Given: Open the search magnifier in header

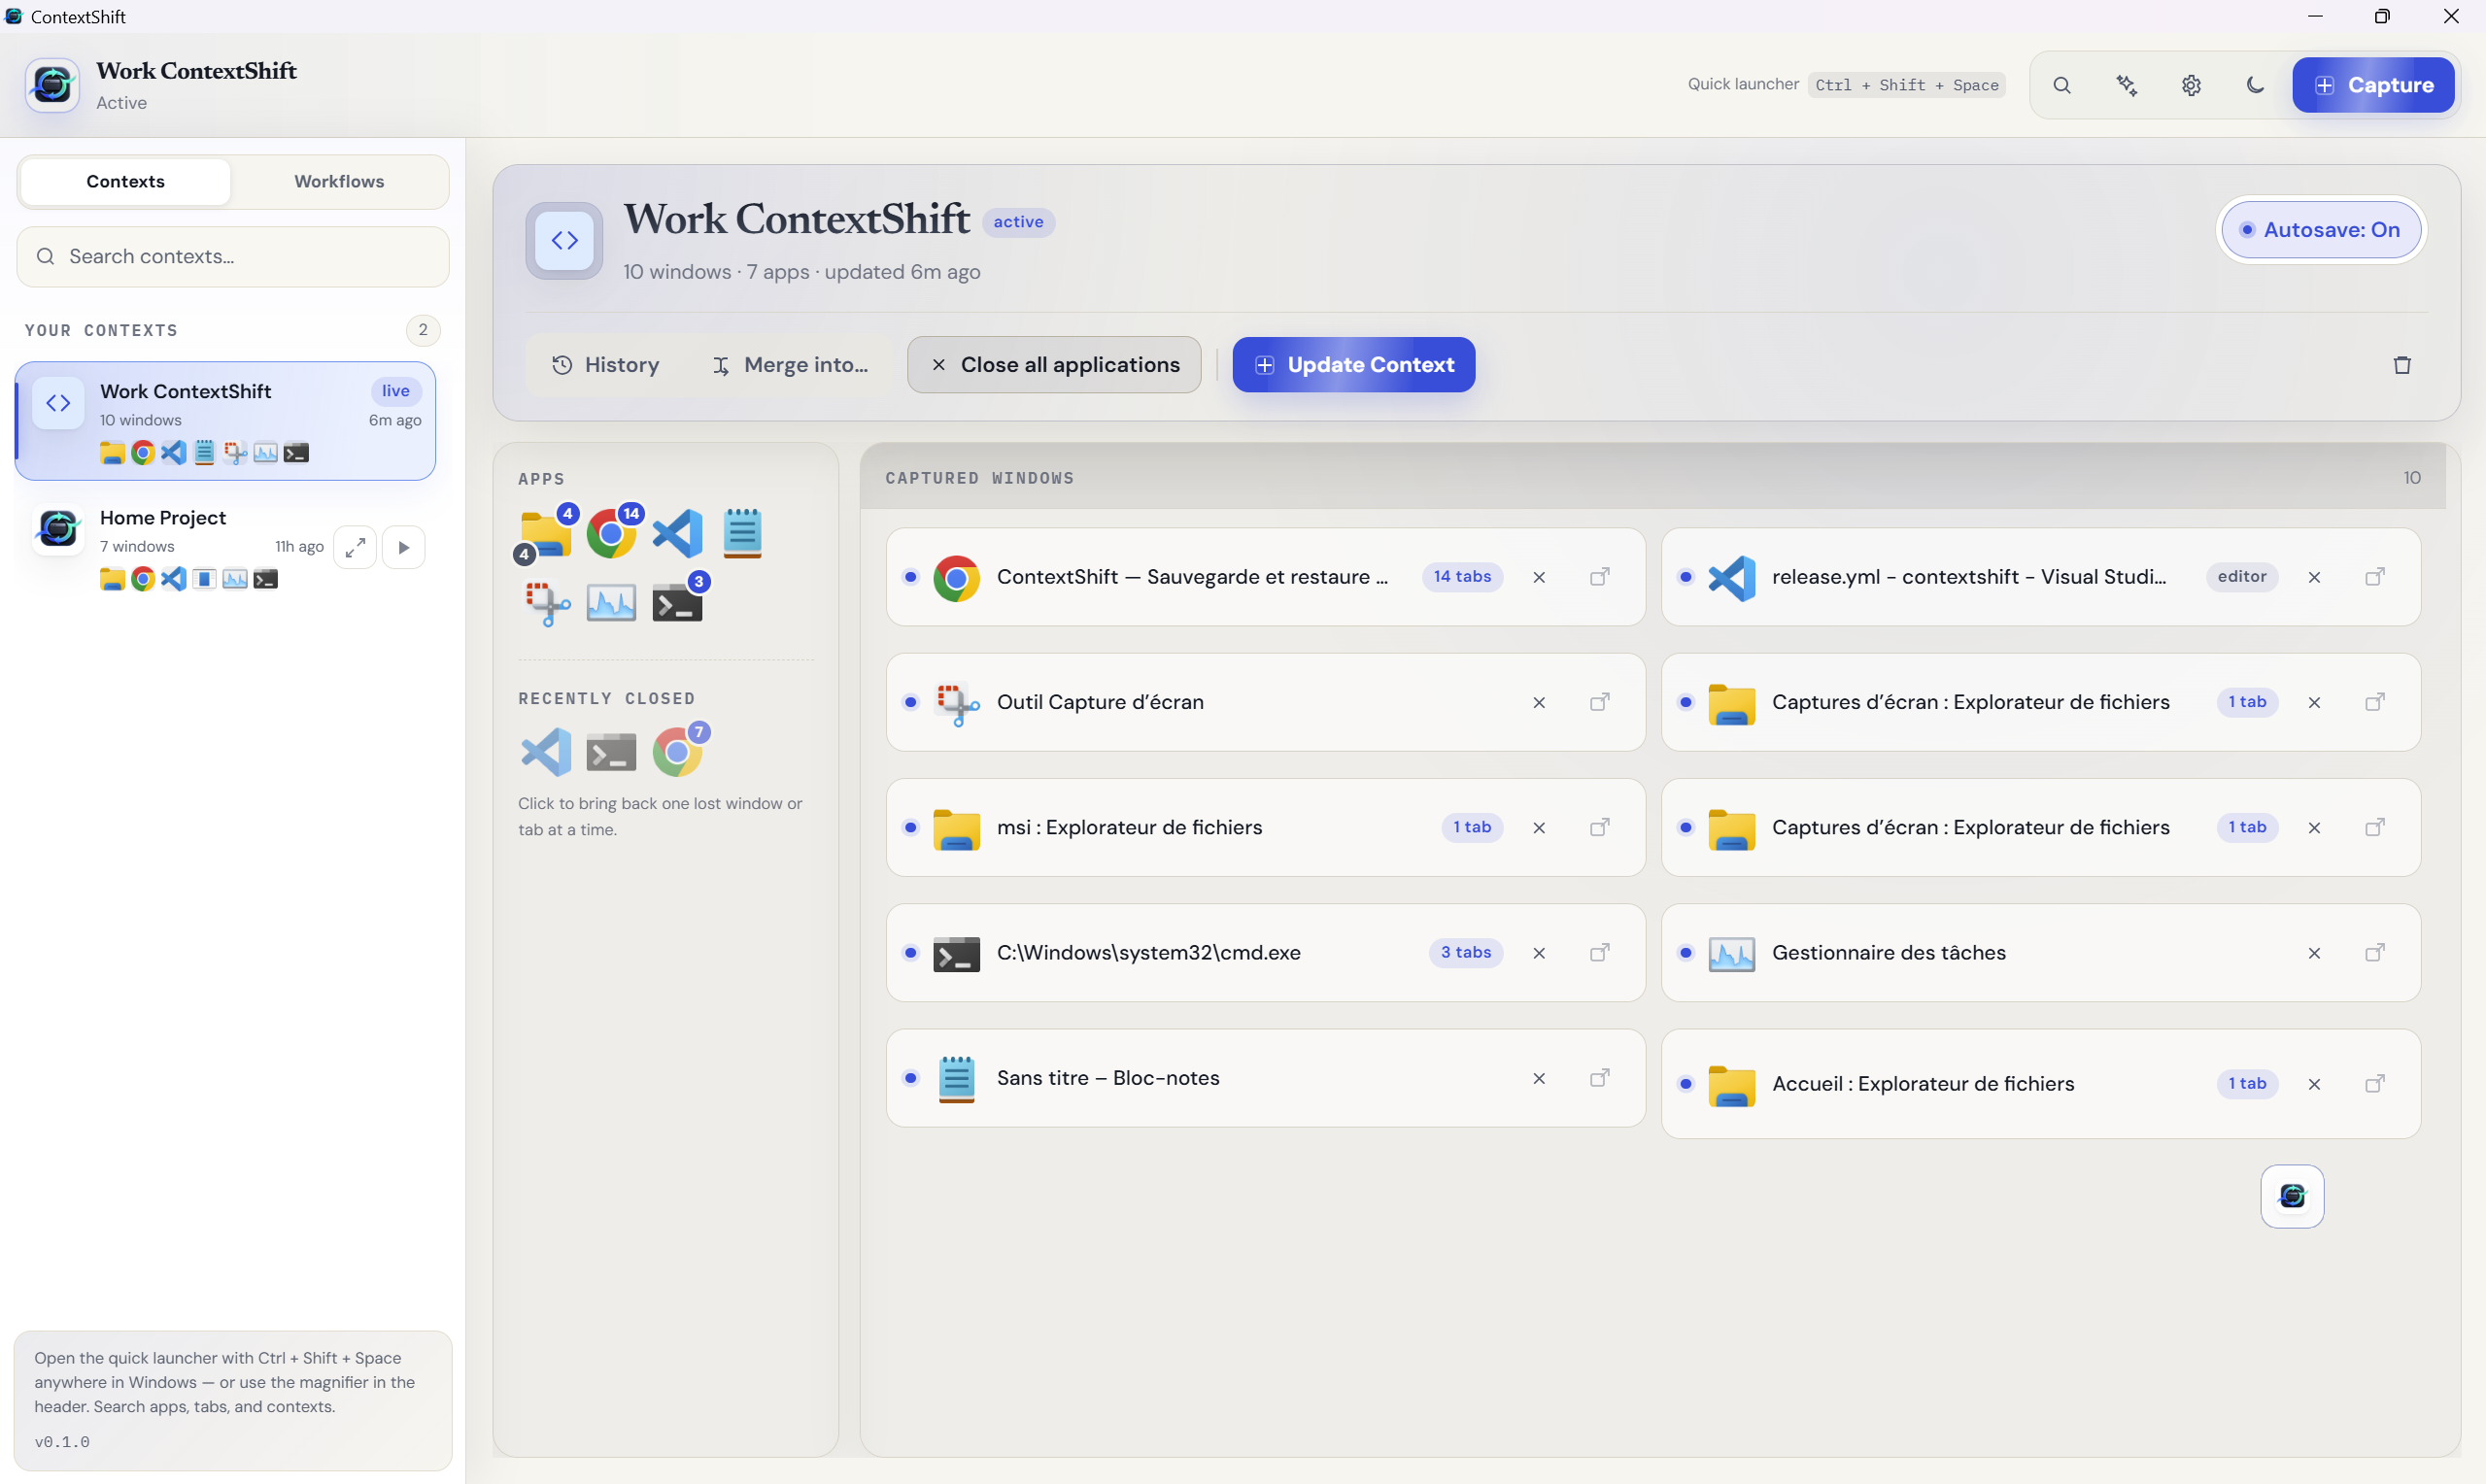Looking at the screenshot, I should point(2062,85).
